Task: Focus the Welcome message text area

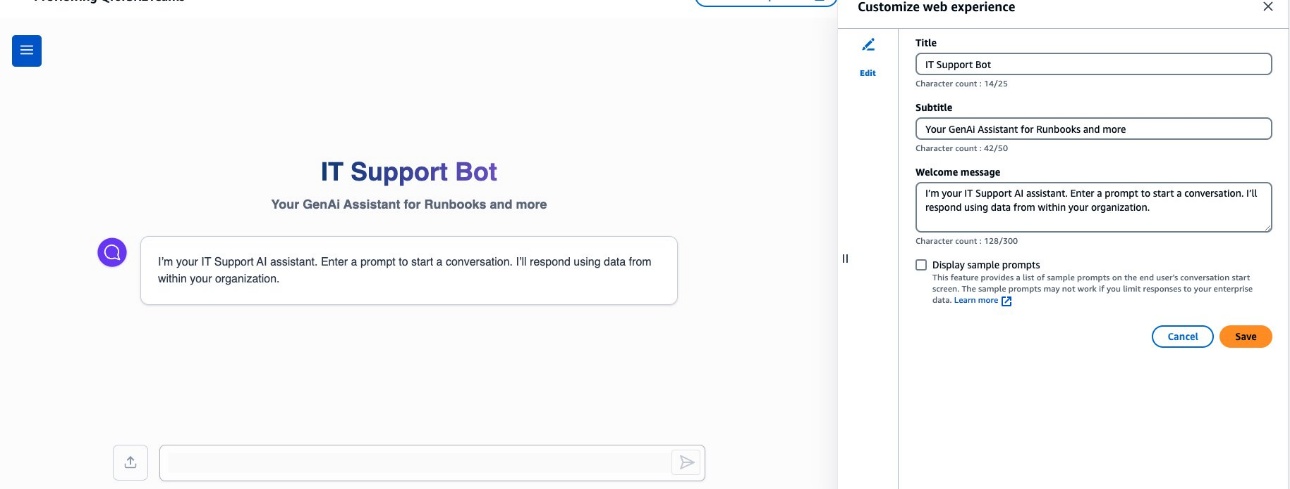Action: click(x=1093, y=207)
